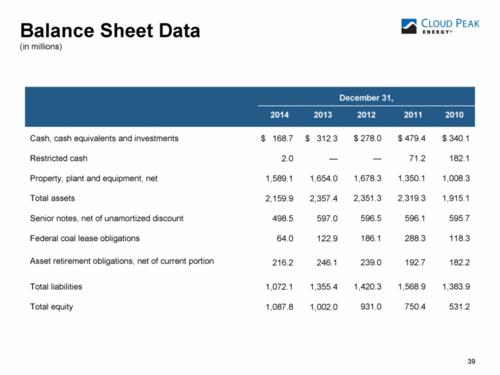The height and width of the screenshot is (375, 500).
Task: Click the December 31 header label
Action: point(366,98)
